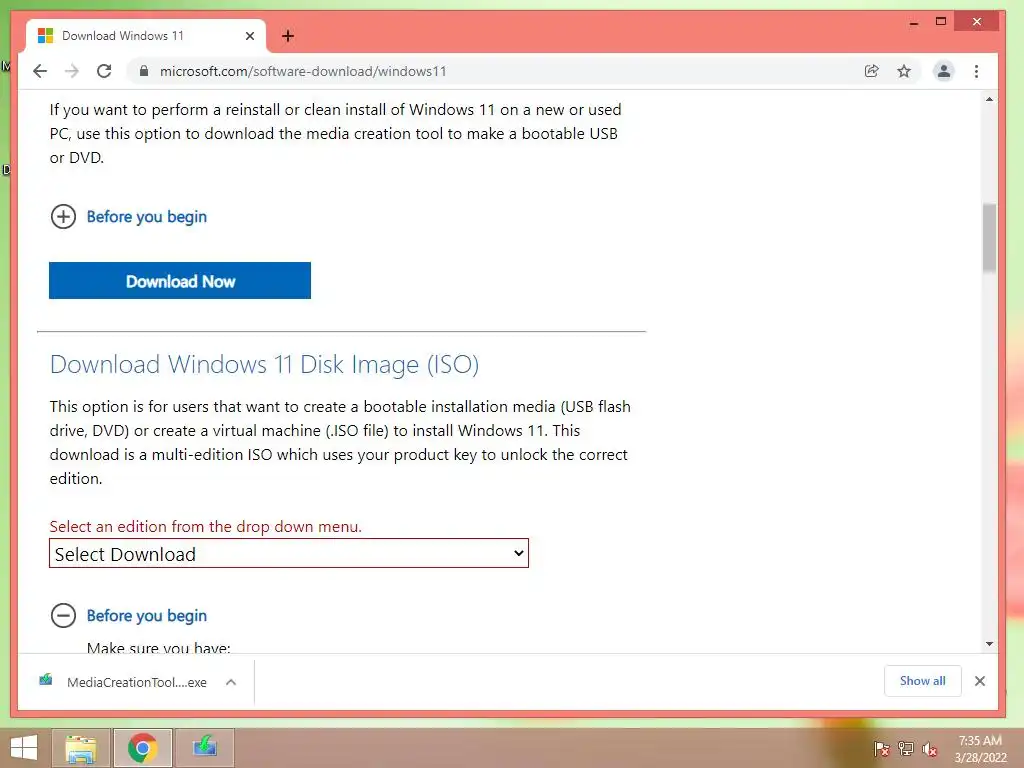
Task: Share this page using the share icon
Action: pos(871,71)
